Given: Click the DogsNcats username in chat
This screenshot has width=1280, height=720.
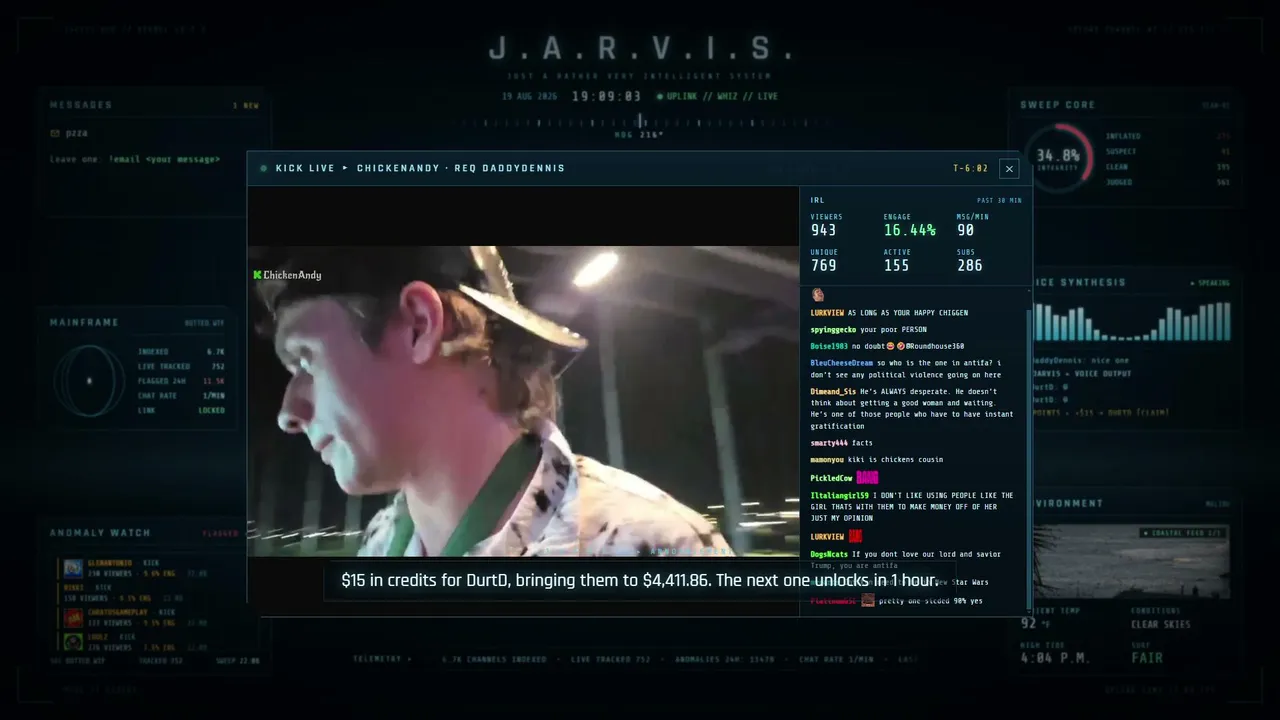Looking at the screenshot, I should (828, 554).
